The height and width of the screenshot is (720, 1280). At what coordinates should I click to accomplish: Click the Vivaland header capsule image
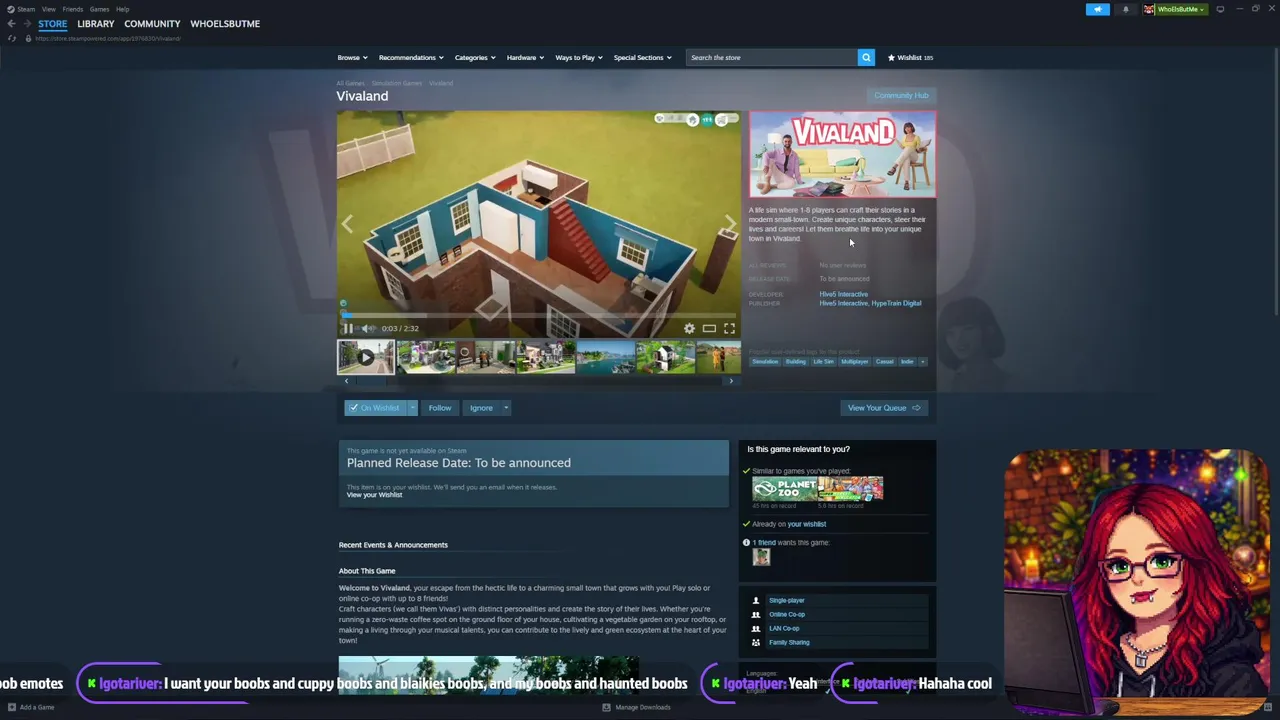[842, 154]
